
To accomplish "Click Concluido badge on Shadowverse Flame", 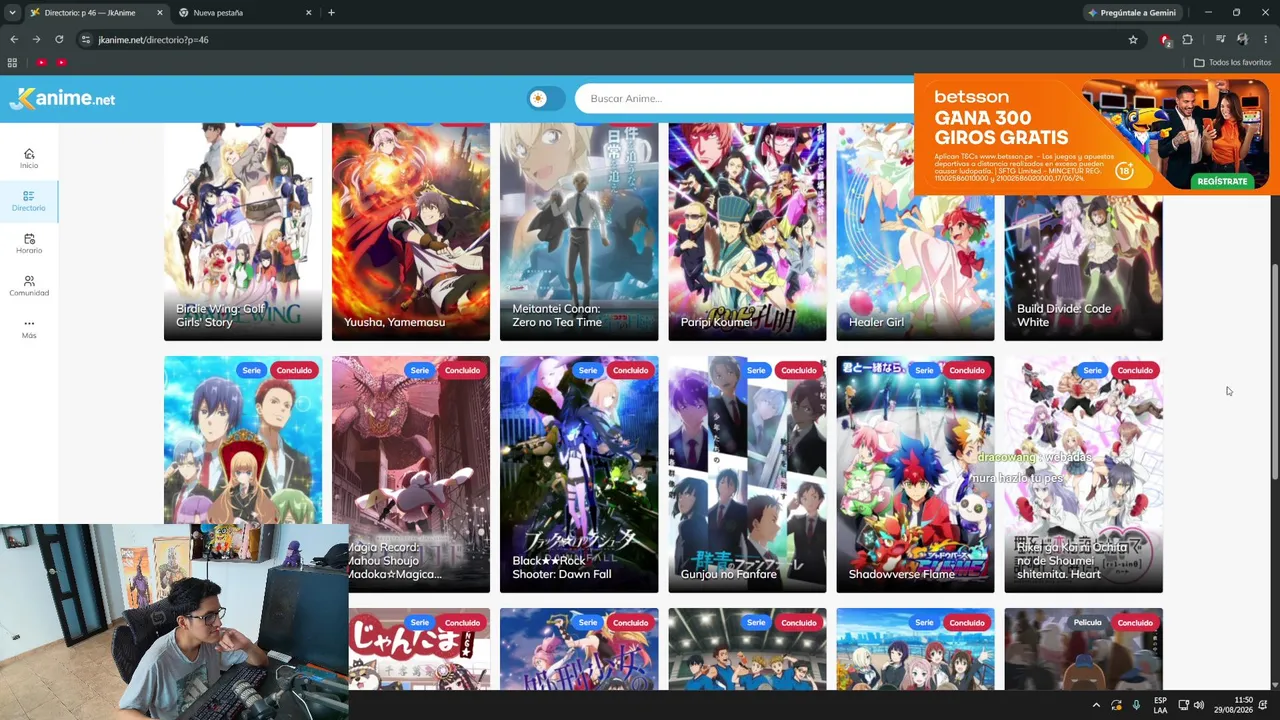I will pos(967,370).
